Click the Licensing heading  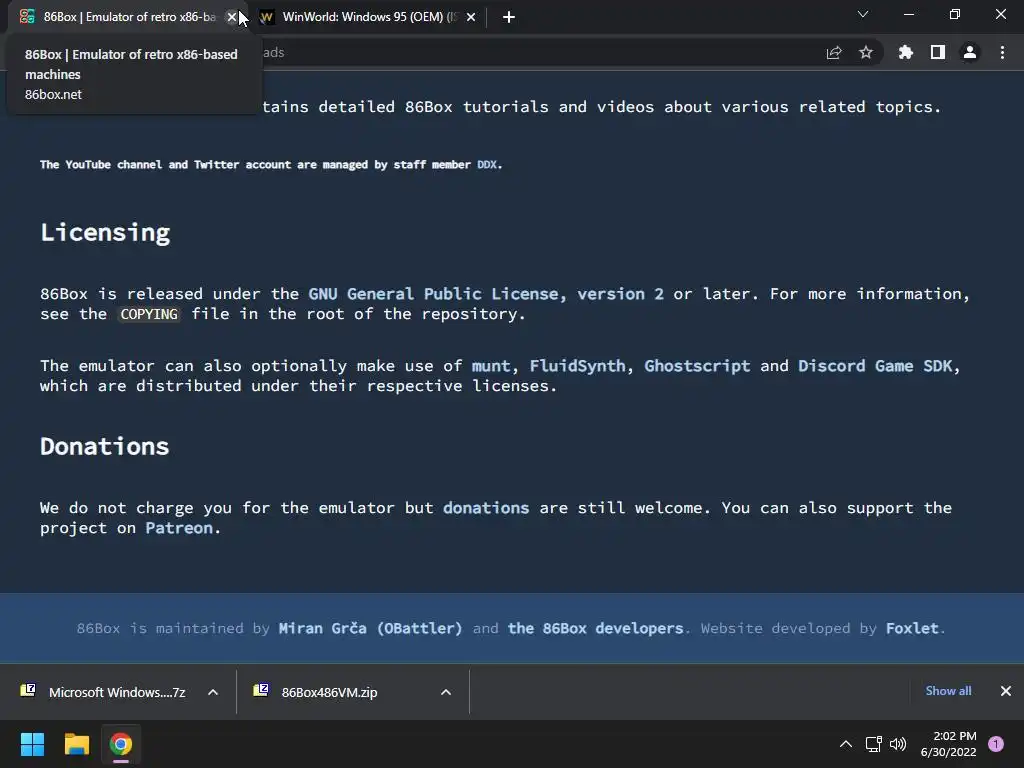coord(105,232)
